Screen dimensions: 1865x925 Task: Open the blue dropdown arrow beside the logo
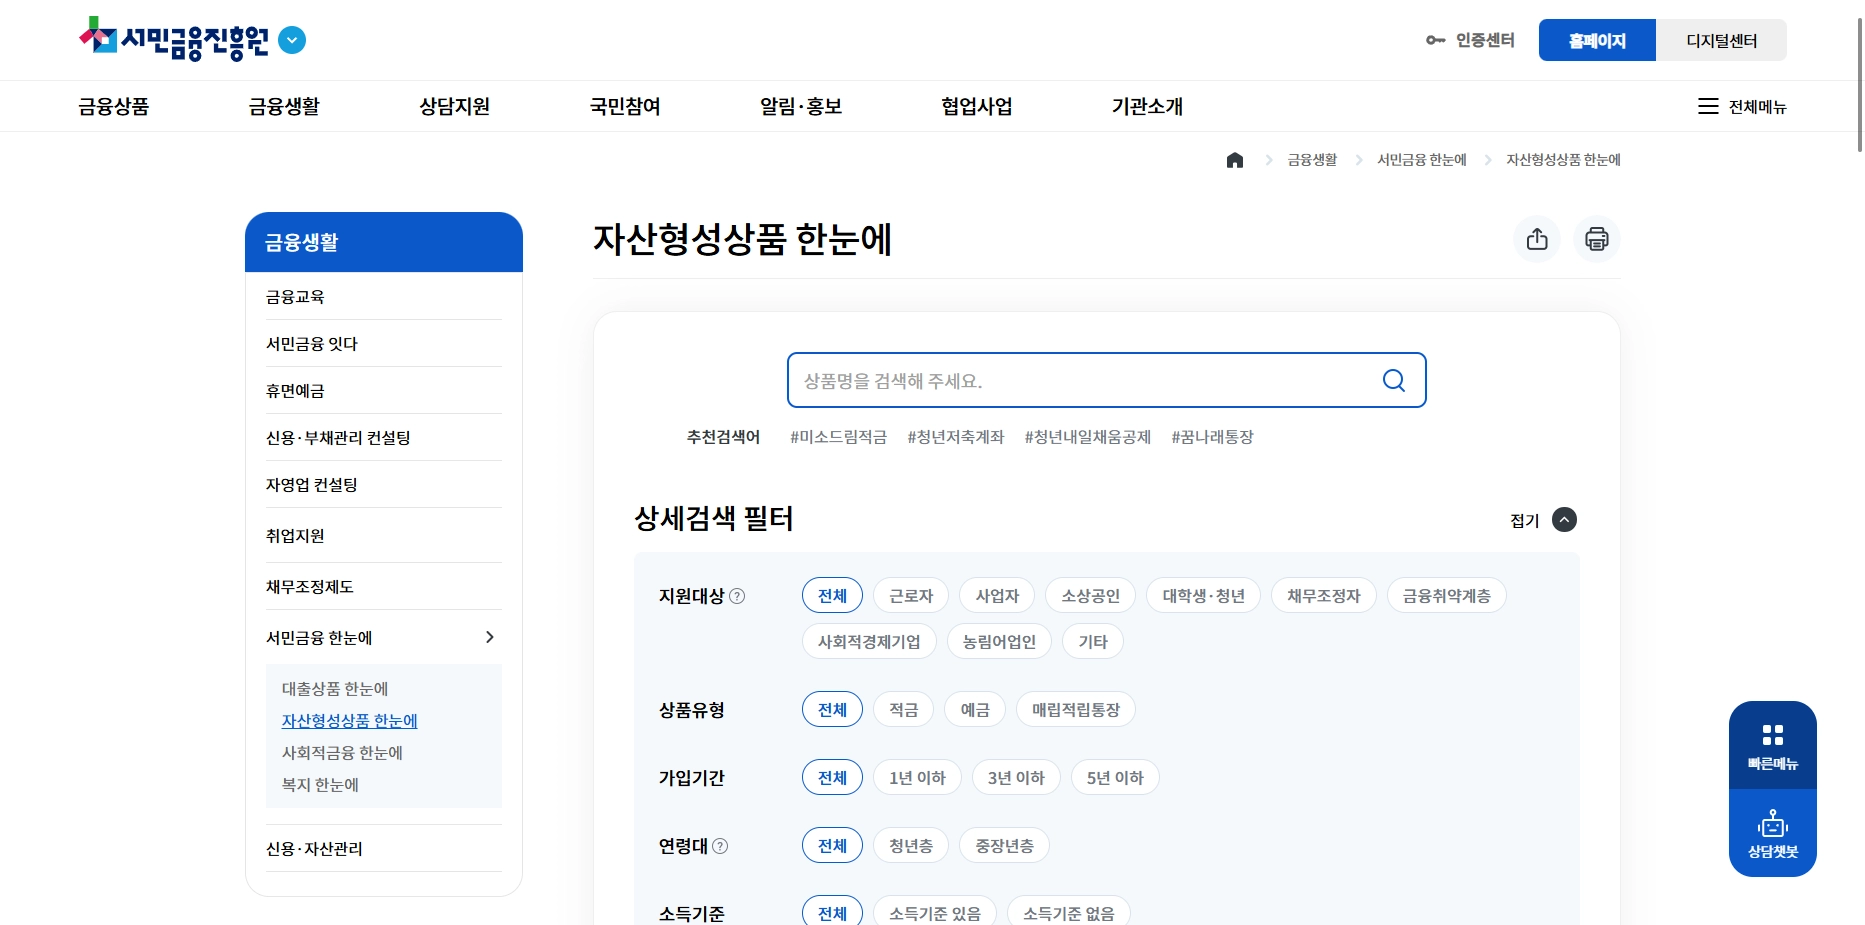tap(292, 40)
